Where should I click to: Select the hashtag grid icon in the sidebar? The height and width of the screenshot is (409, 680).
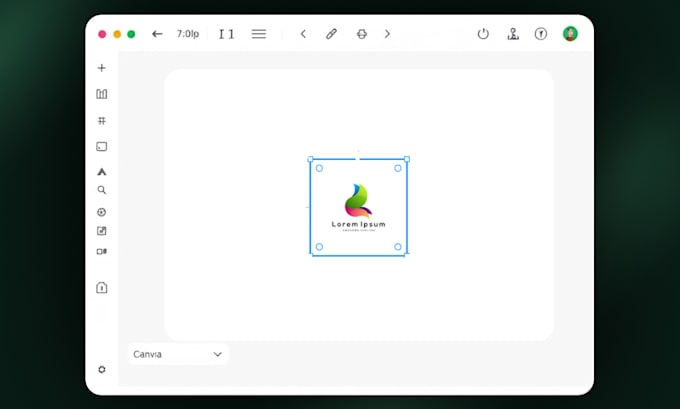[101, 121]
